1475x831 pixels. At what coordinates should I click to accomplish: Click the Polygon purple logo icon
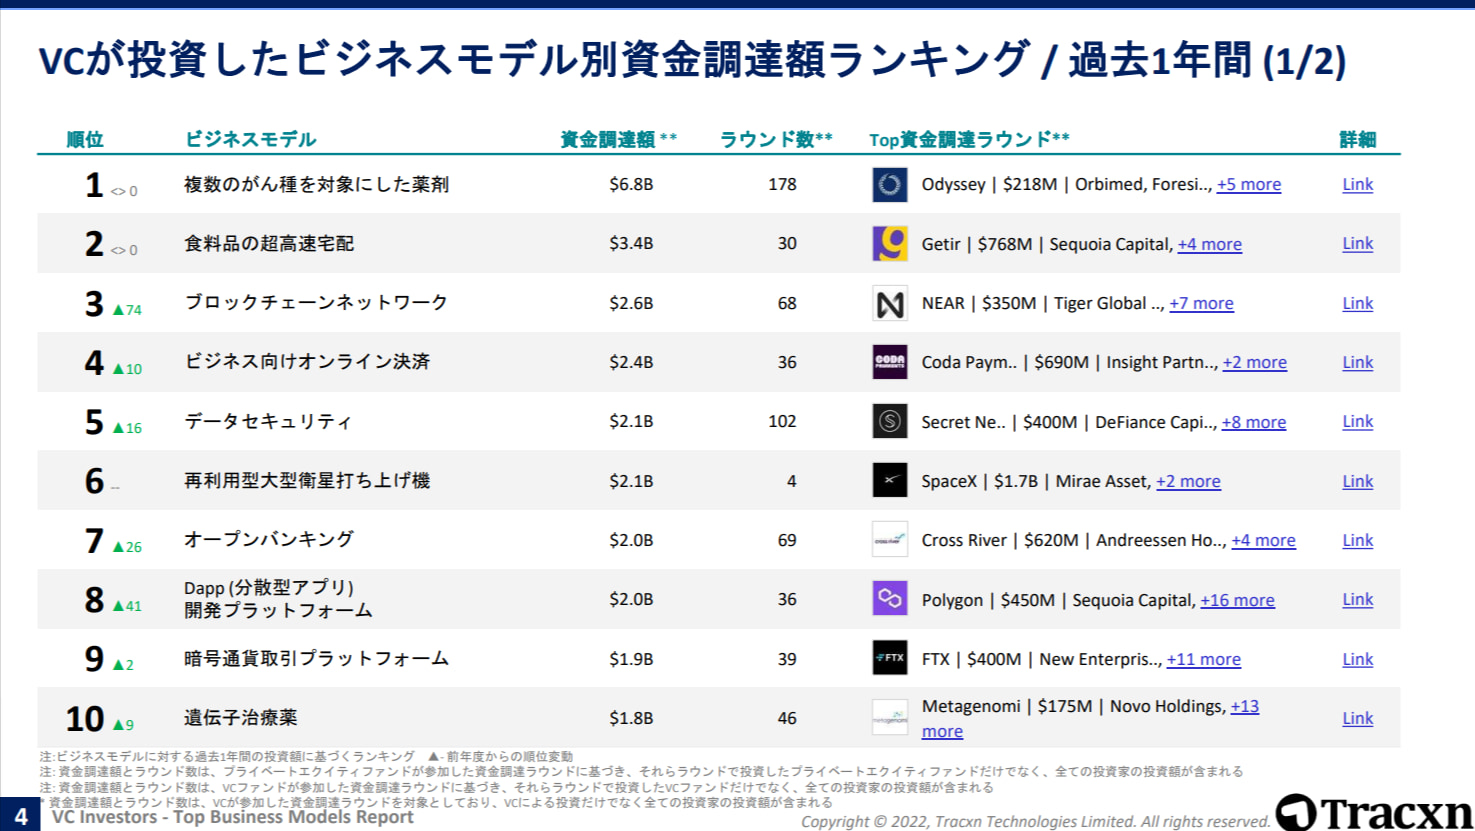click(x=890, y=599)
